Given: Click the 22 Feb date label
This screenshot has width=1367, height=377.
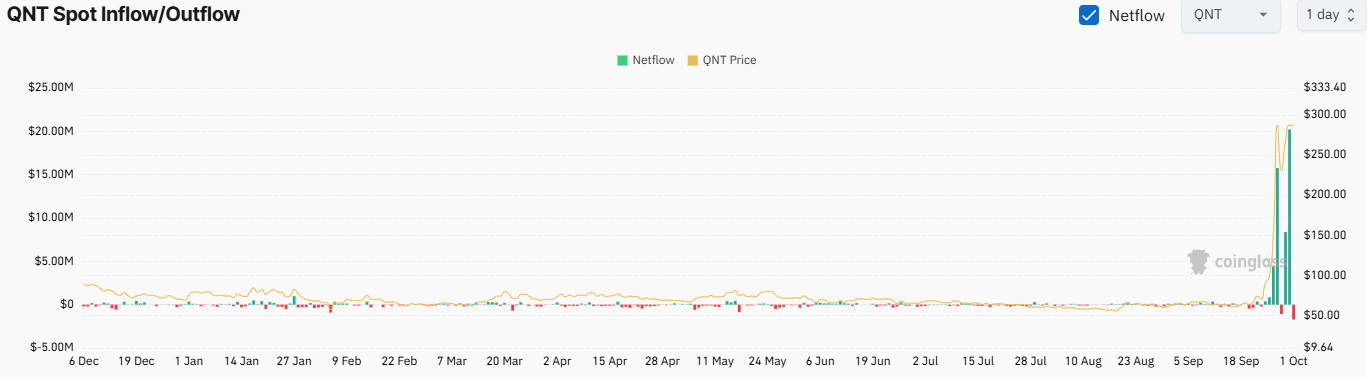Looking at the screenshot, I should [399, 361].
